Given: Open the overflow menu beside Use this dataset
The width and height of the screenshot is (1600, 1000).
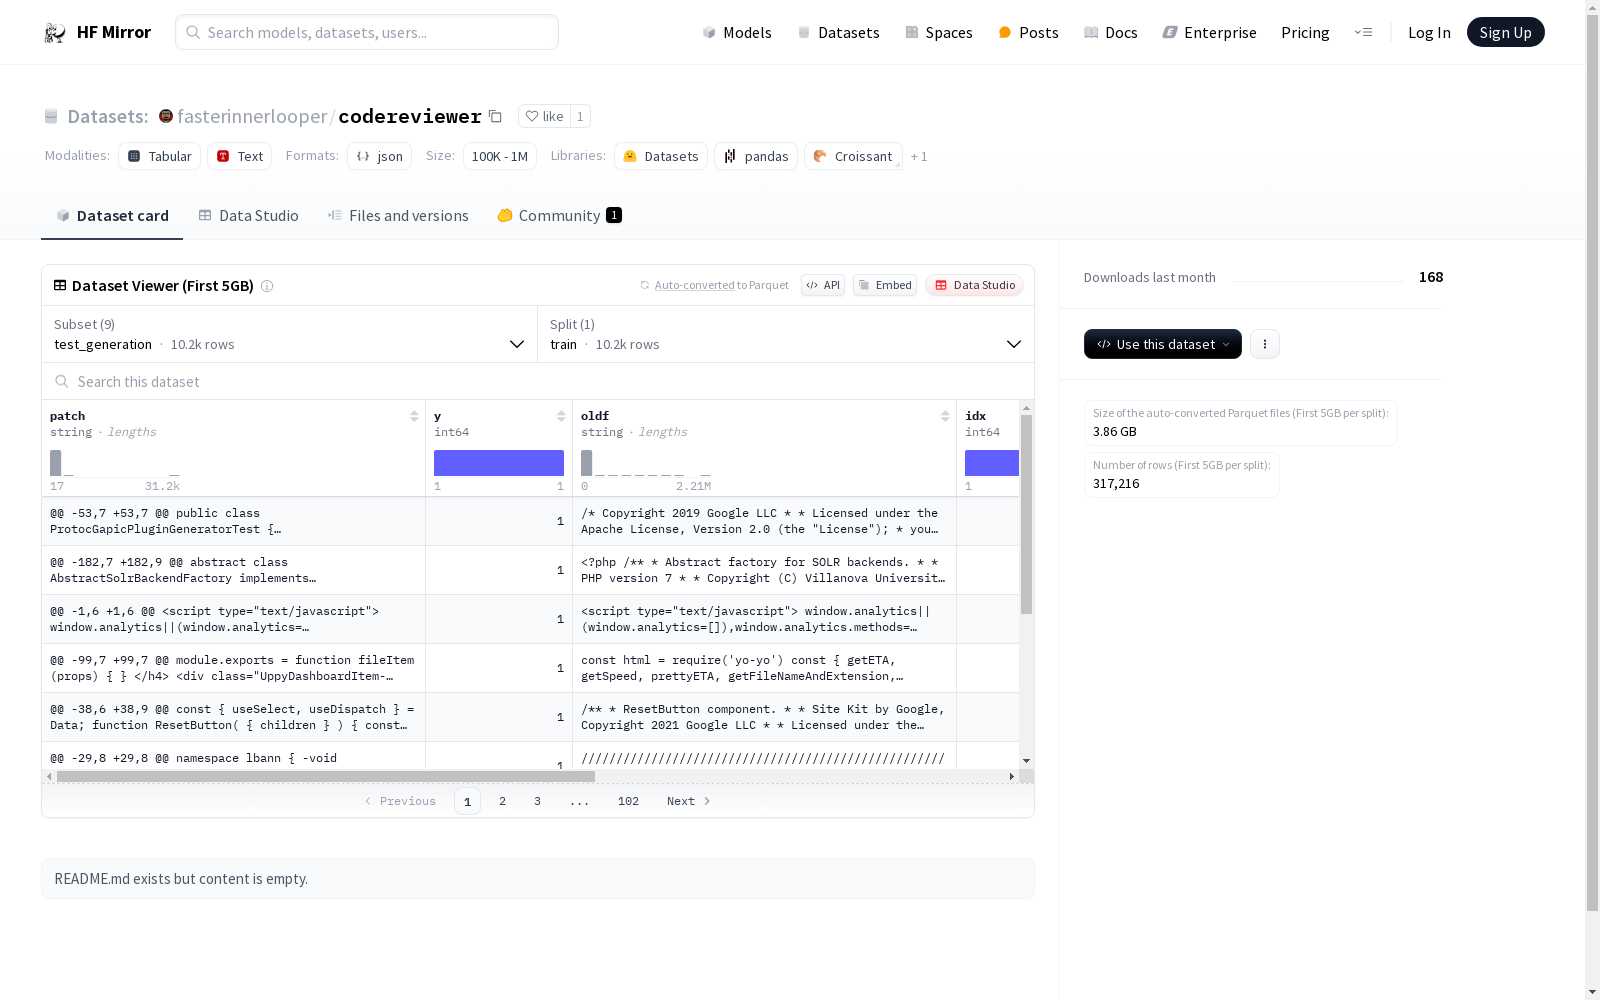Looking at the screenshot, I should (x=1264, y=344).
